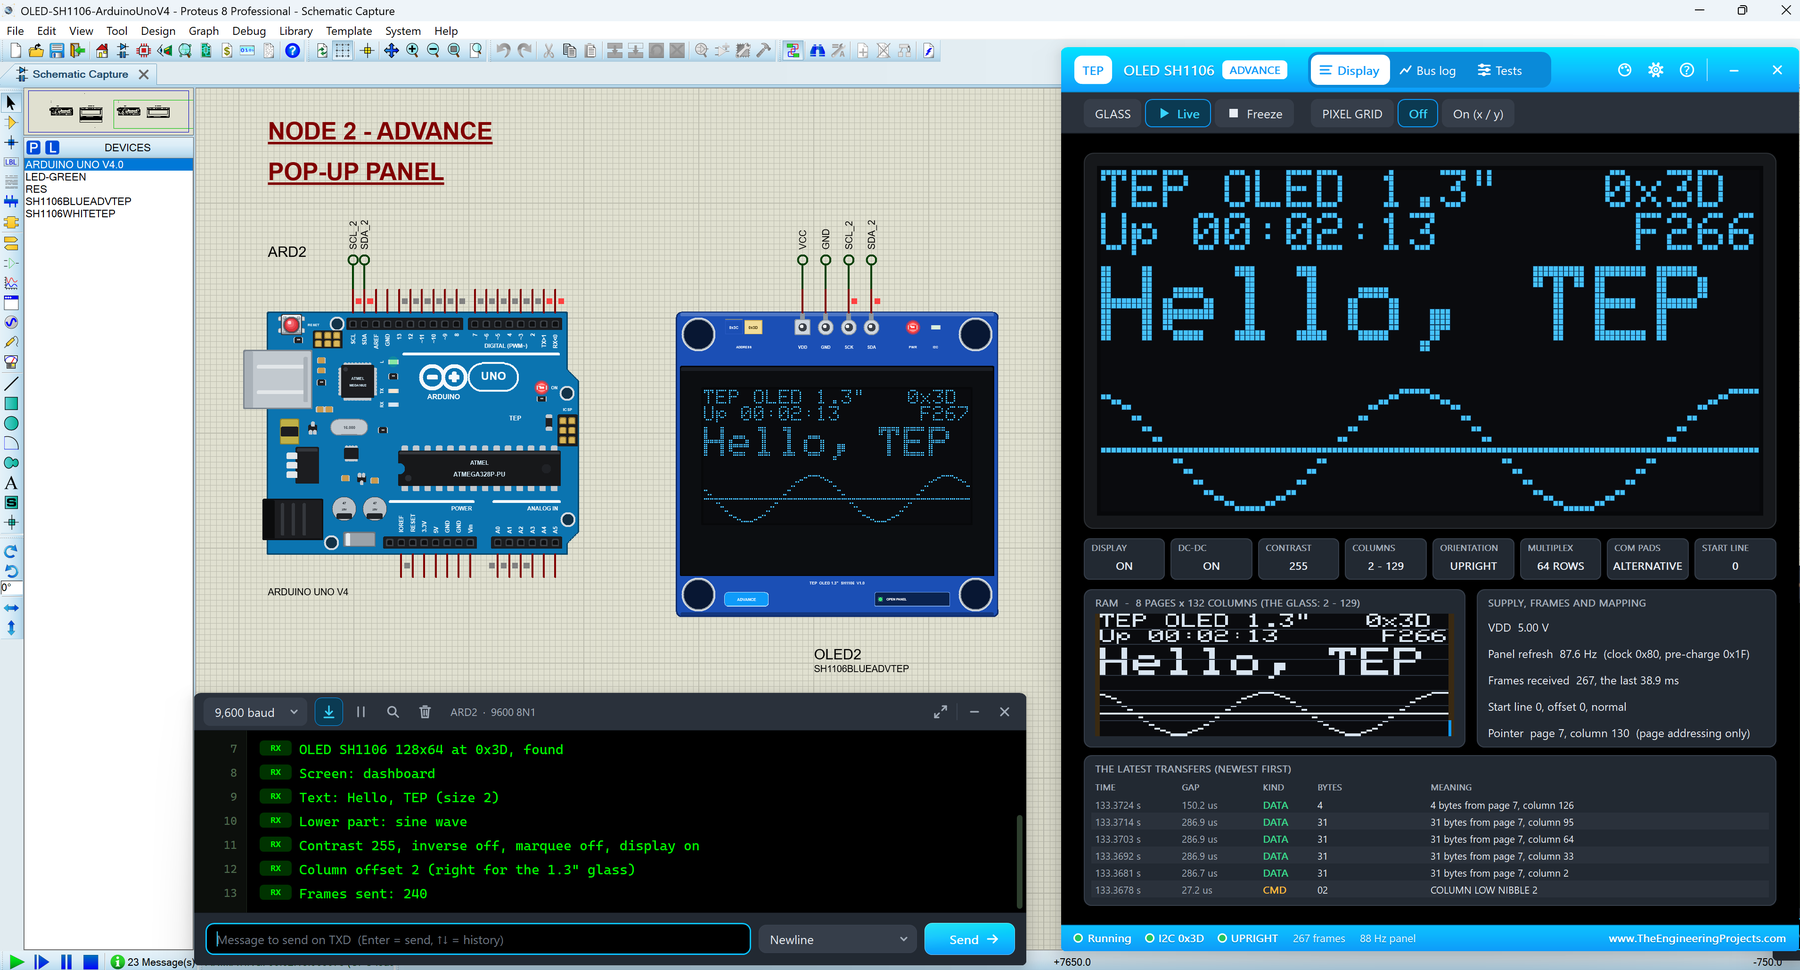This screenshot has height=970, width=1800.
Task: Click the L library button beside DEVICES
Action: pyautogui.click(x=52, y=147)
